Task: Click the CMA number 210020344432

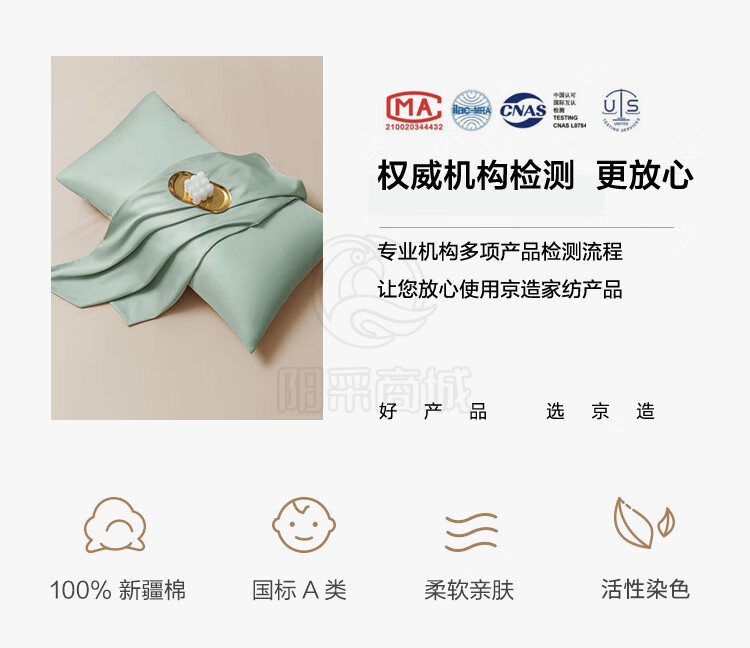Action: click(414, 127)
